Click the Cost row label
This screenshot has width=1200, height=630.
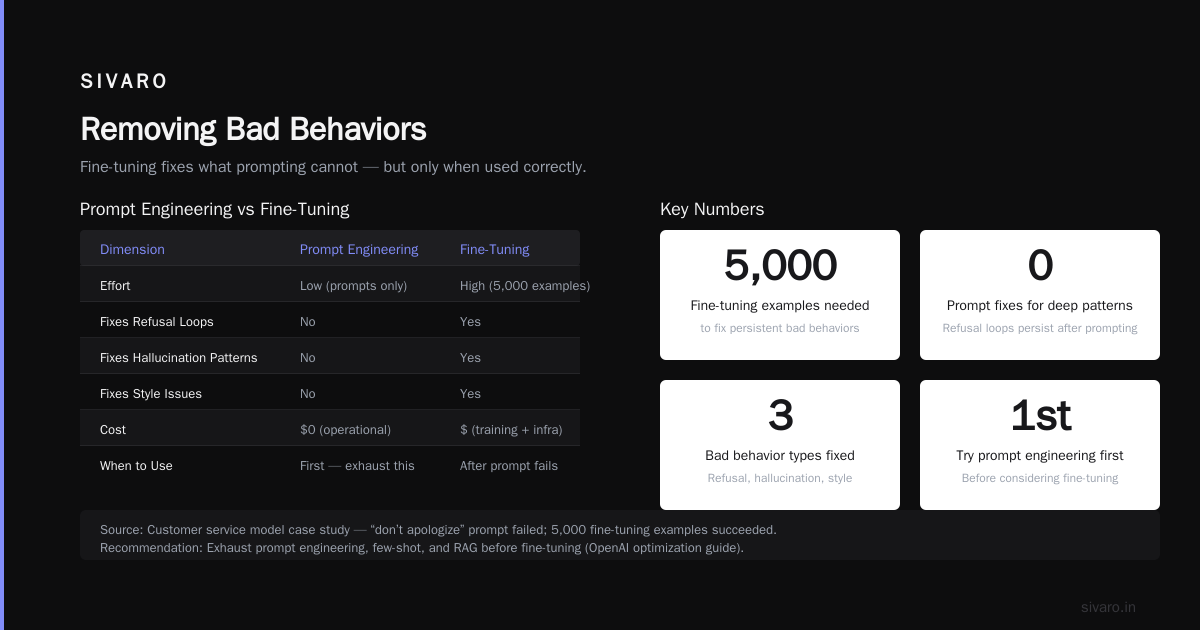coord(113,430)
